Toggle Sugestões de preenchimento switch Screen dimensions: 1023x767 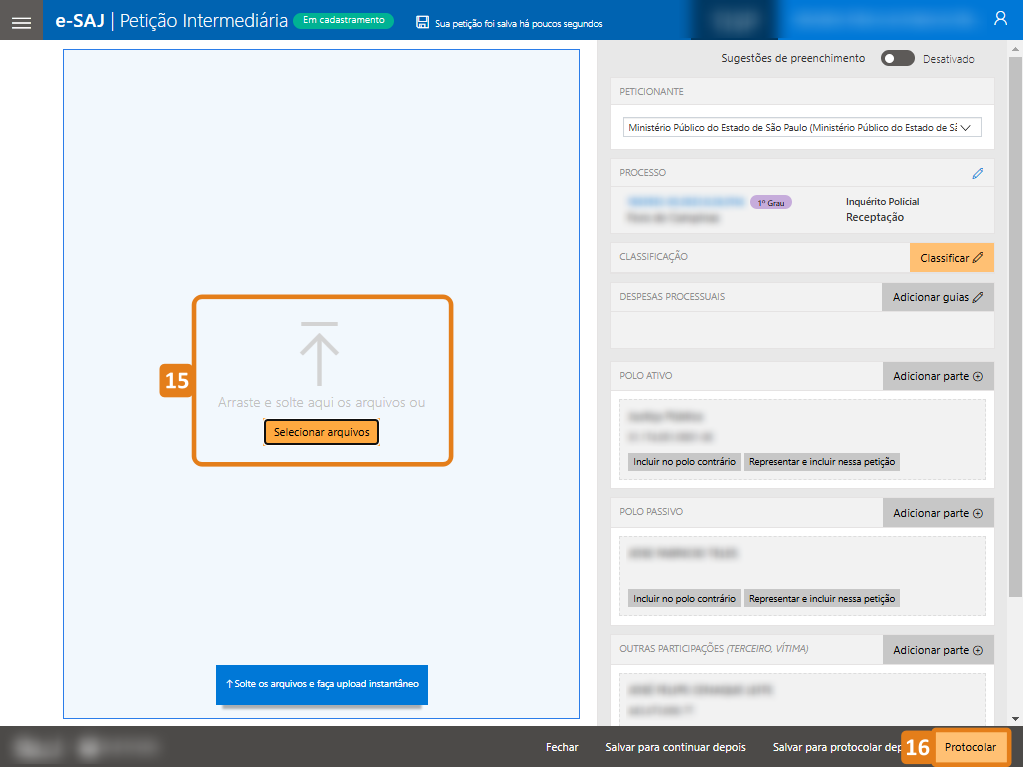point(897,59)
